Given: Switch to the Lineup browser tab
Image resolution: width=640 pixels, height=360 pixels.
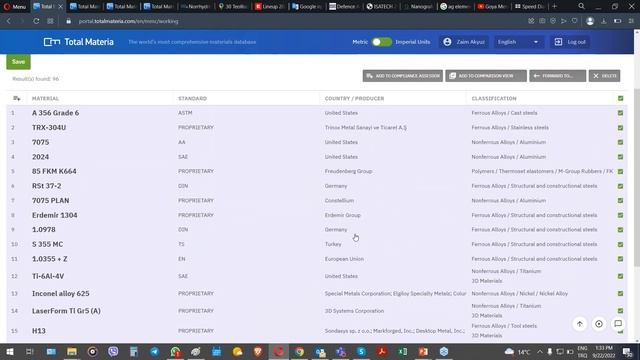Looking at the screenshot, I should tap(269, 6).
